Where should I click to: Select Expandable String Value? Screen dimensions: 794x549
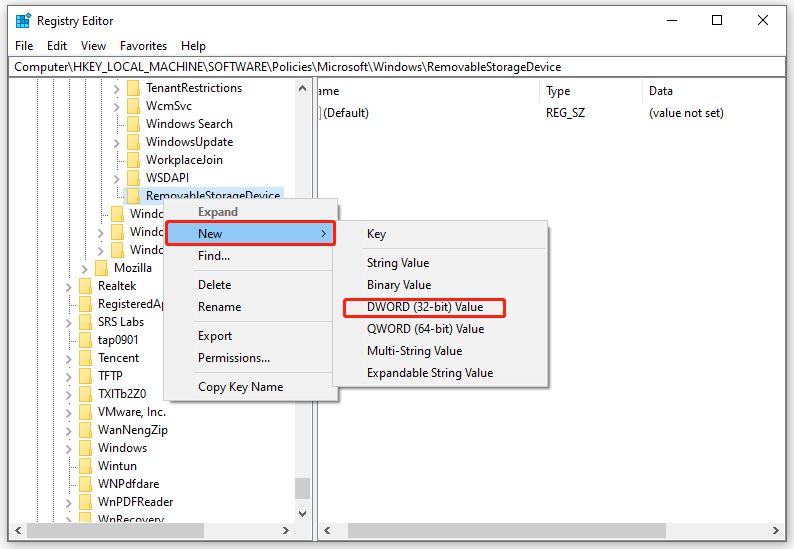[x=441, y=373]
